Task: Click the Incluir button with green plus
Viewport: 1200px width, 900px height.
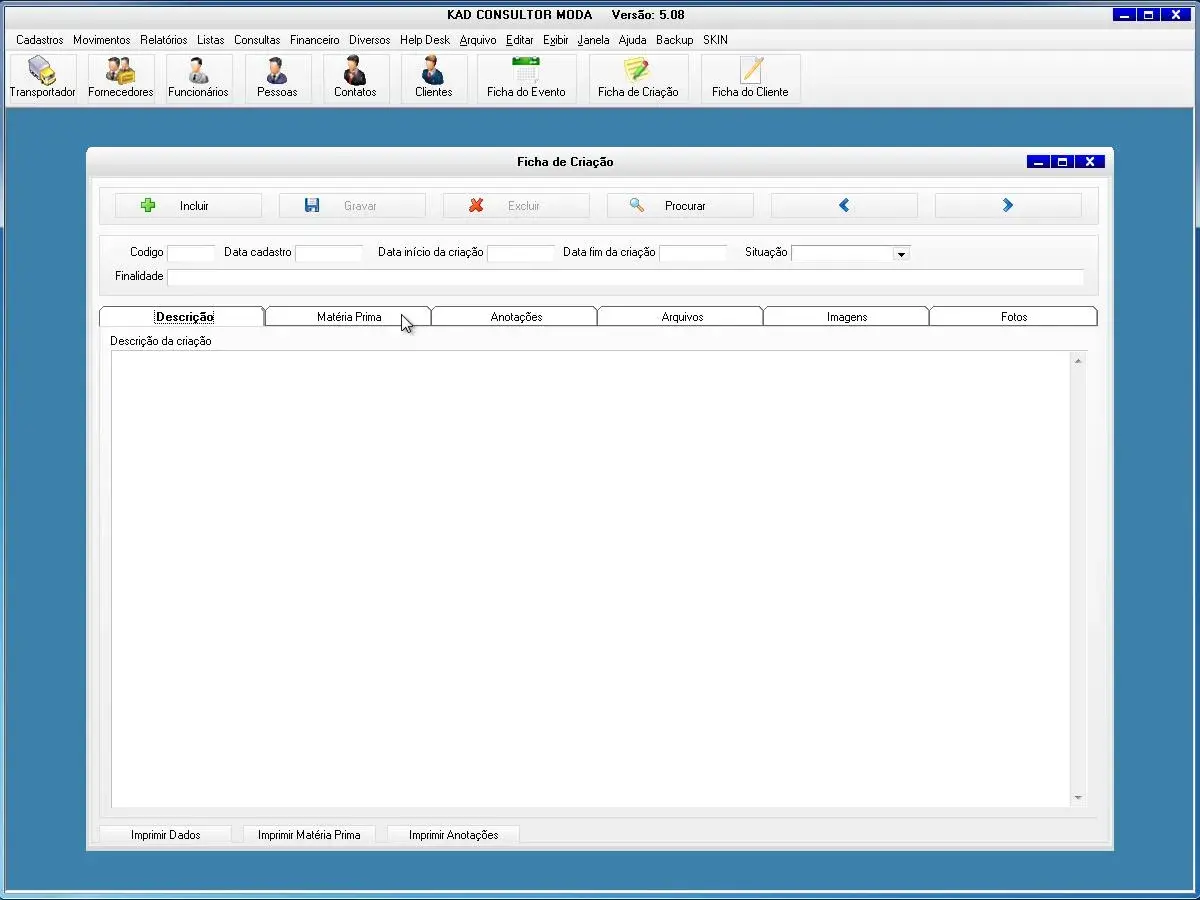Action: 188,206
